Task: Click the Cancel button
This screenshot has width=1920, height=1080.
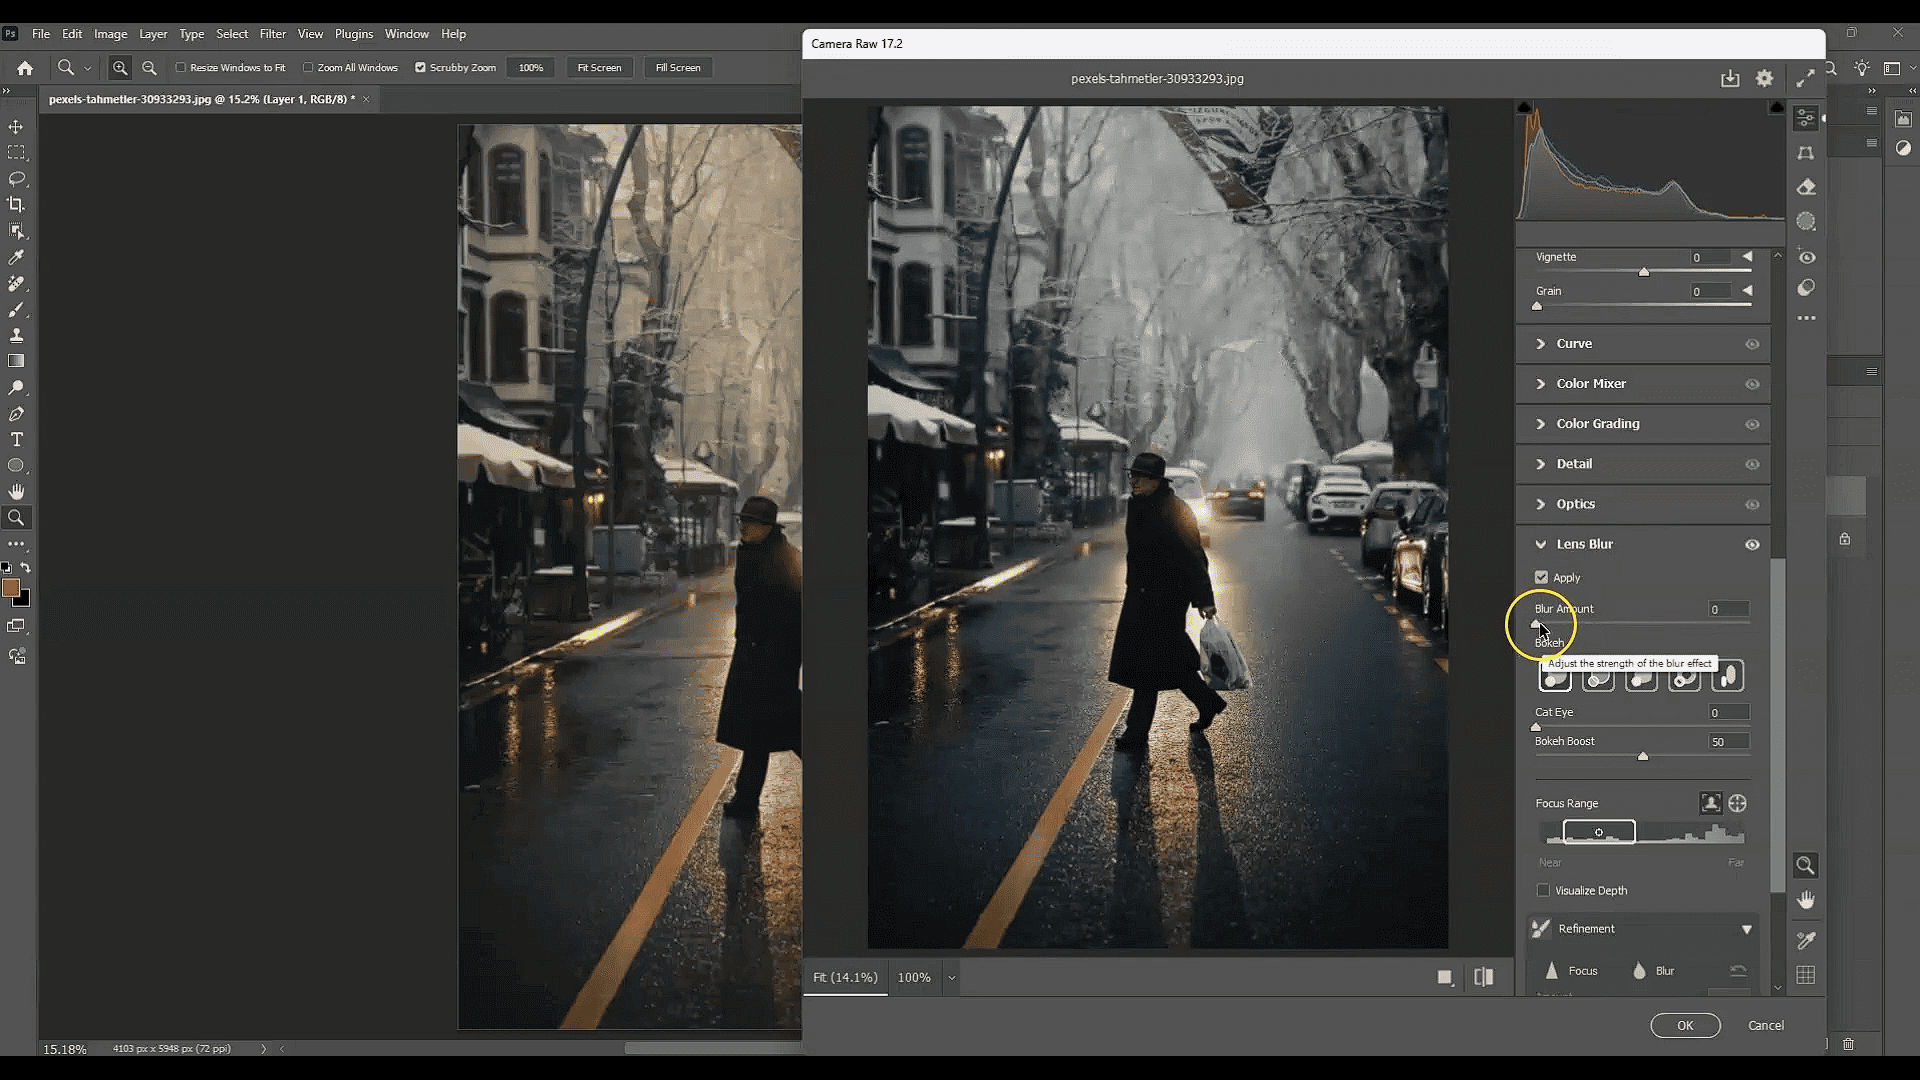Action: point(1765,1025)
